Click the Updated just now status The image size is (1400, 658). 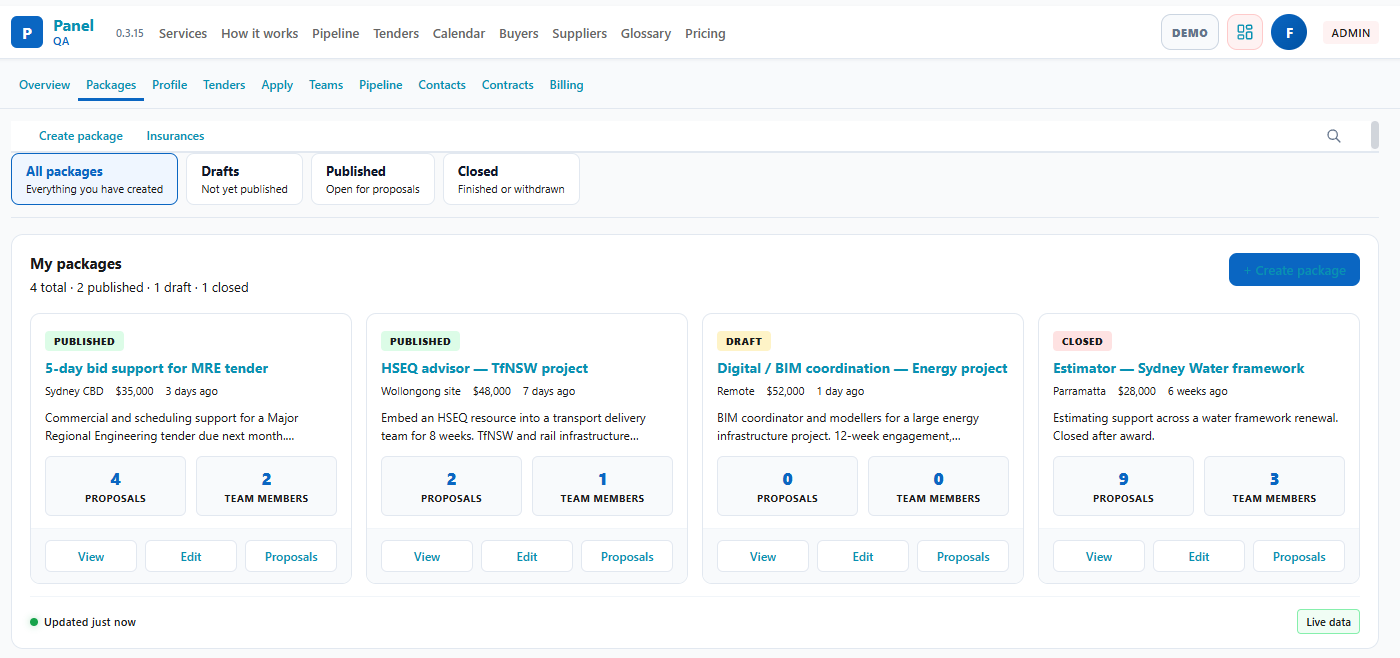[x=83, y=622]
